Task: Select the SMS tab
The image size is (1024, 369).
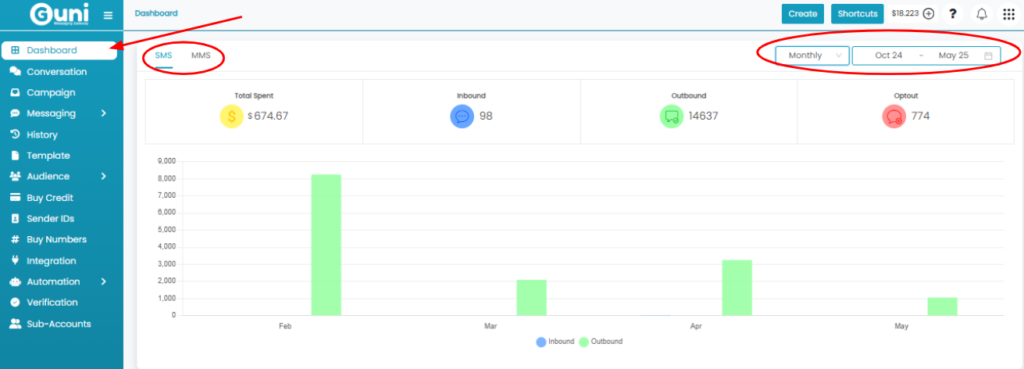Action: point(163,56)
